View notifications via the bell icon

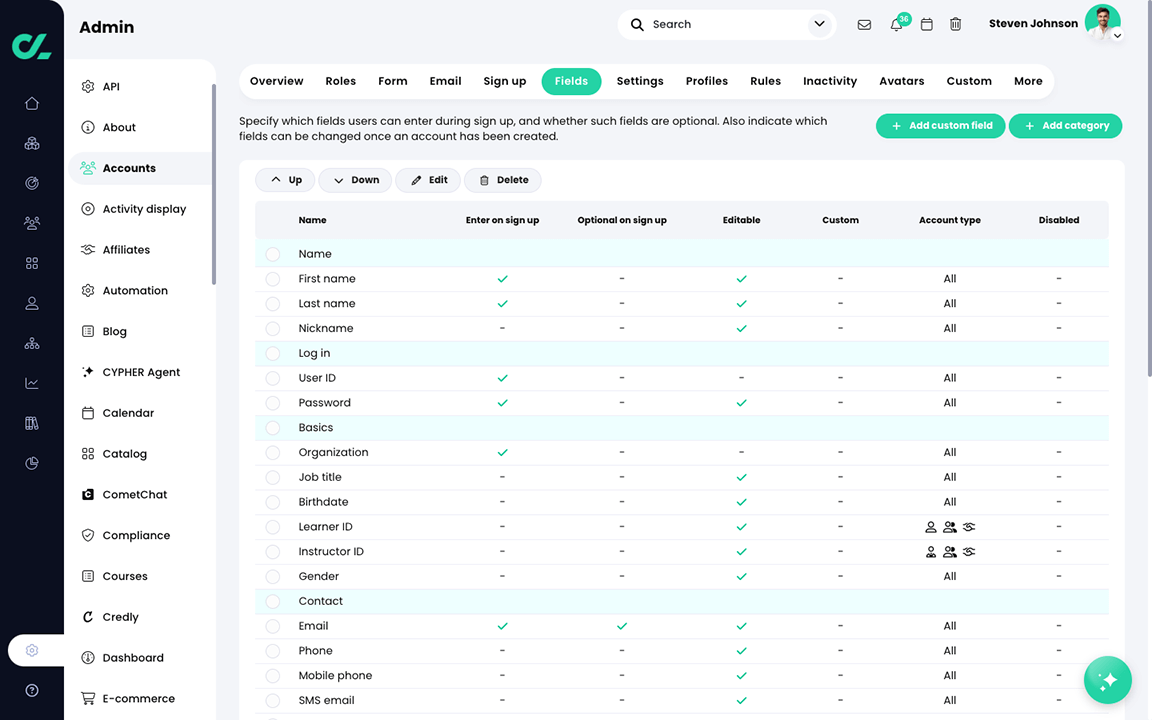(895, 24)
